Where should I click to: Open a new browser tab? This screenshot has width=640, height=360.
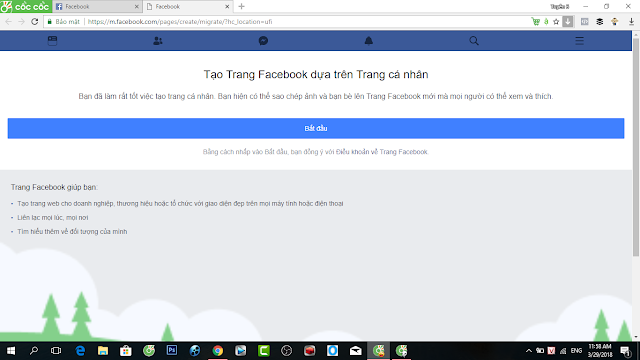[x=242, y=7]
